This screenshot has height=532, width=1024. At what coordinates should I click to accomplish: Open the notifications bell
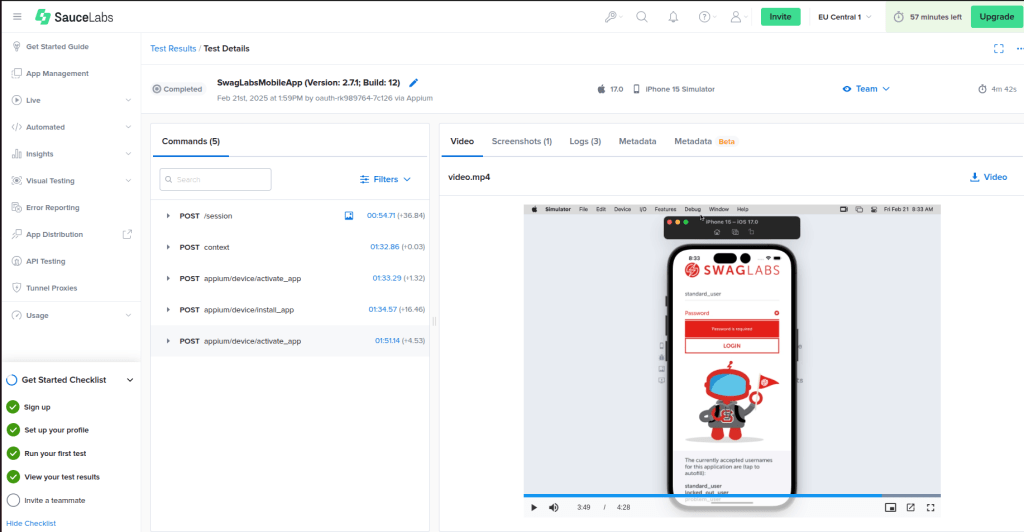(673, 17)
